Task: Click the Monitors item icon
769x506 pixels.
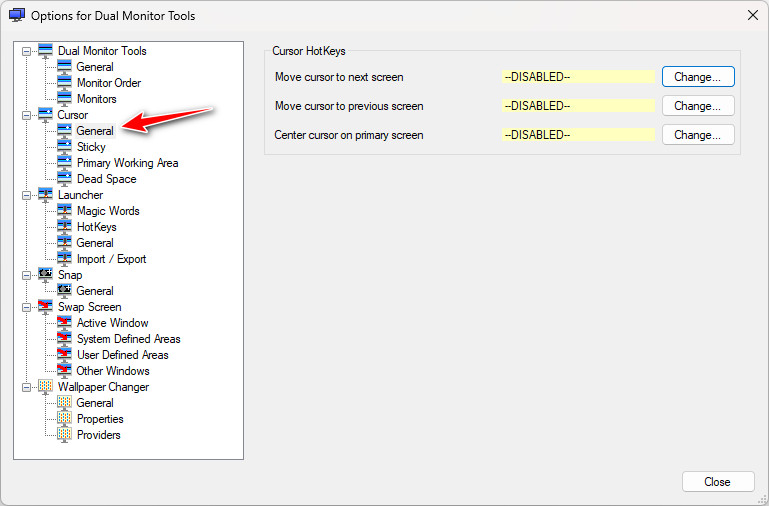Action: pyautogui.click(x=64, y=99)
